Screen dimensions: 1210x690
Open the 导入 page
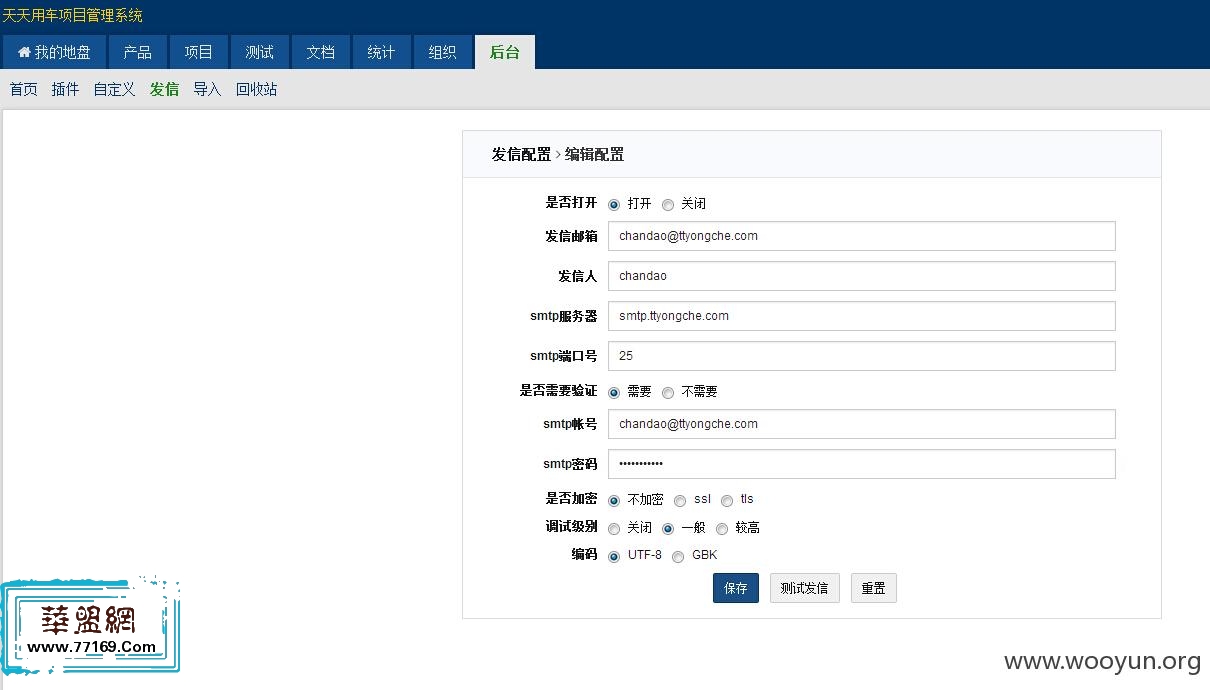click(207, 89)
